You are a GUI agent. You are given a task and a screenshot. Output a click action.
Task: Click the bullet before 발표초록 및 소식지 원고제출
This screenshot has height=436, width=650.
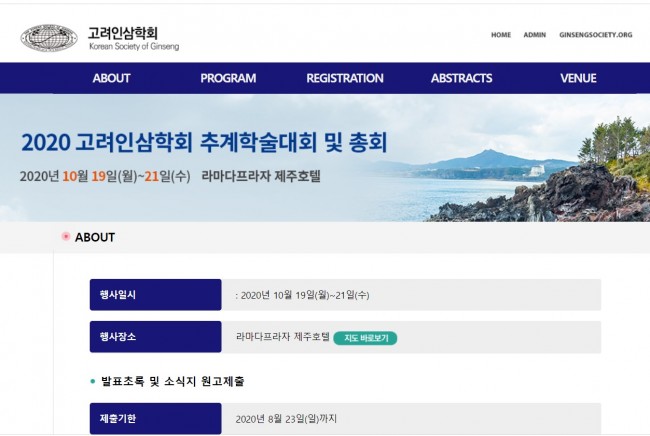click(x=93, y=381)
